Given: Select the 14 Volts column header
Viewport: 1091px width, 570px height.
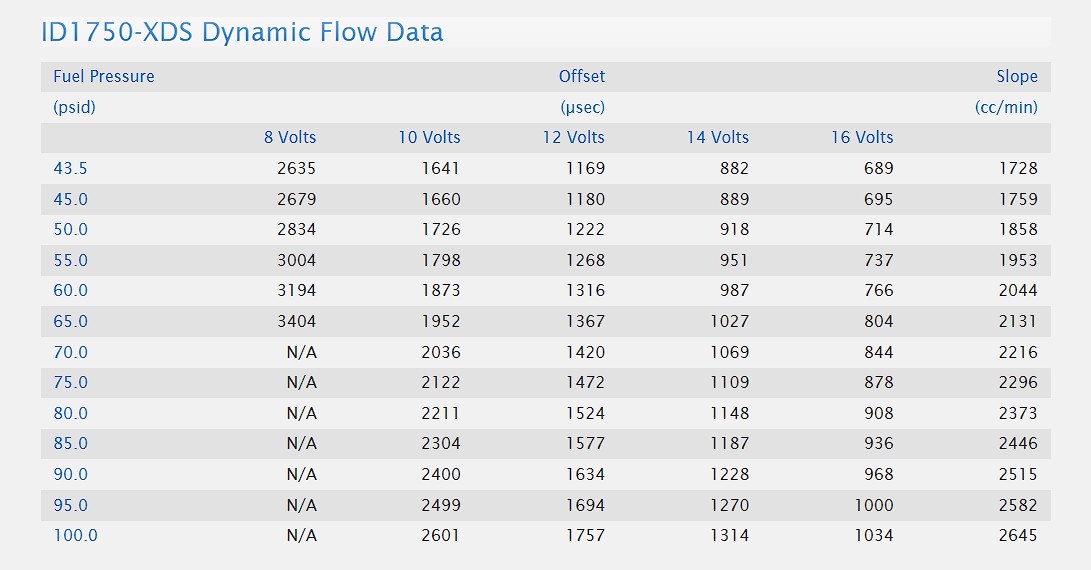Looking at the screenshot, I should [717, 137].
